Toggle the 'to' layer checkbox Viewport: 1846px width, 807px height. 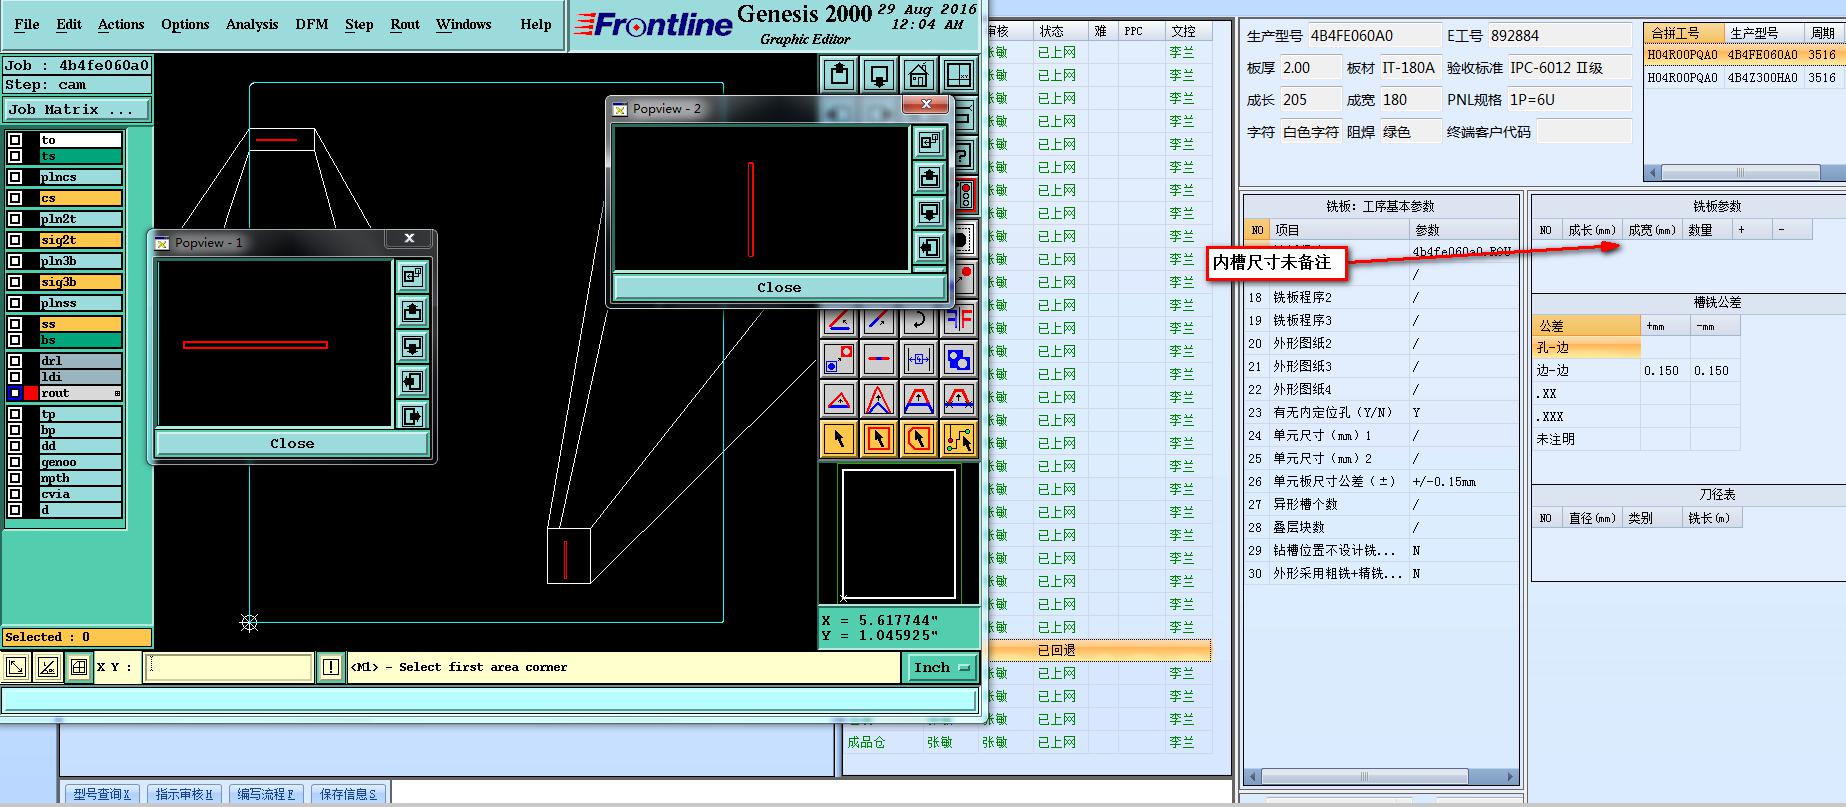point(15,140)
